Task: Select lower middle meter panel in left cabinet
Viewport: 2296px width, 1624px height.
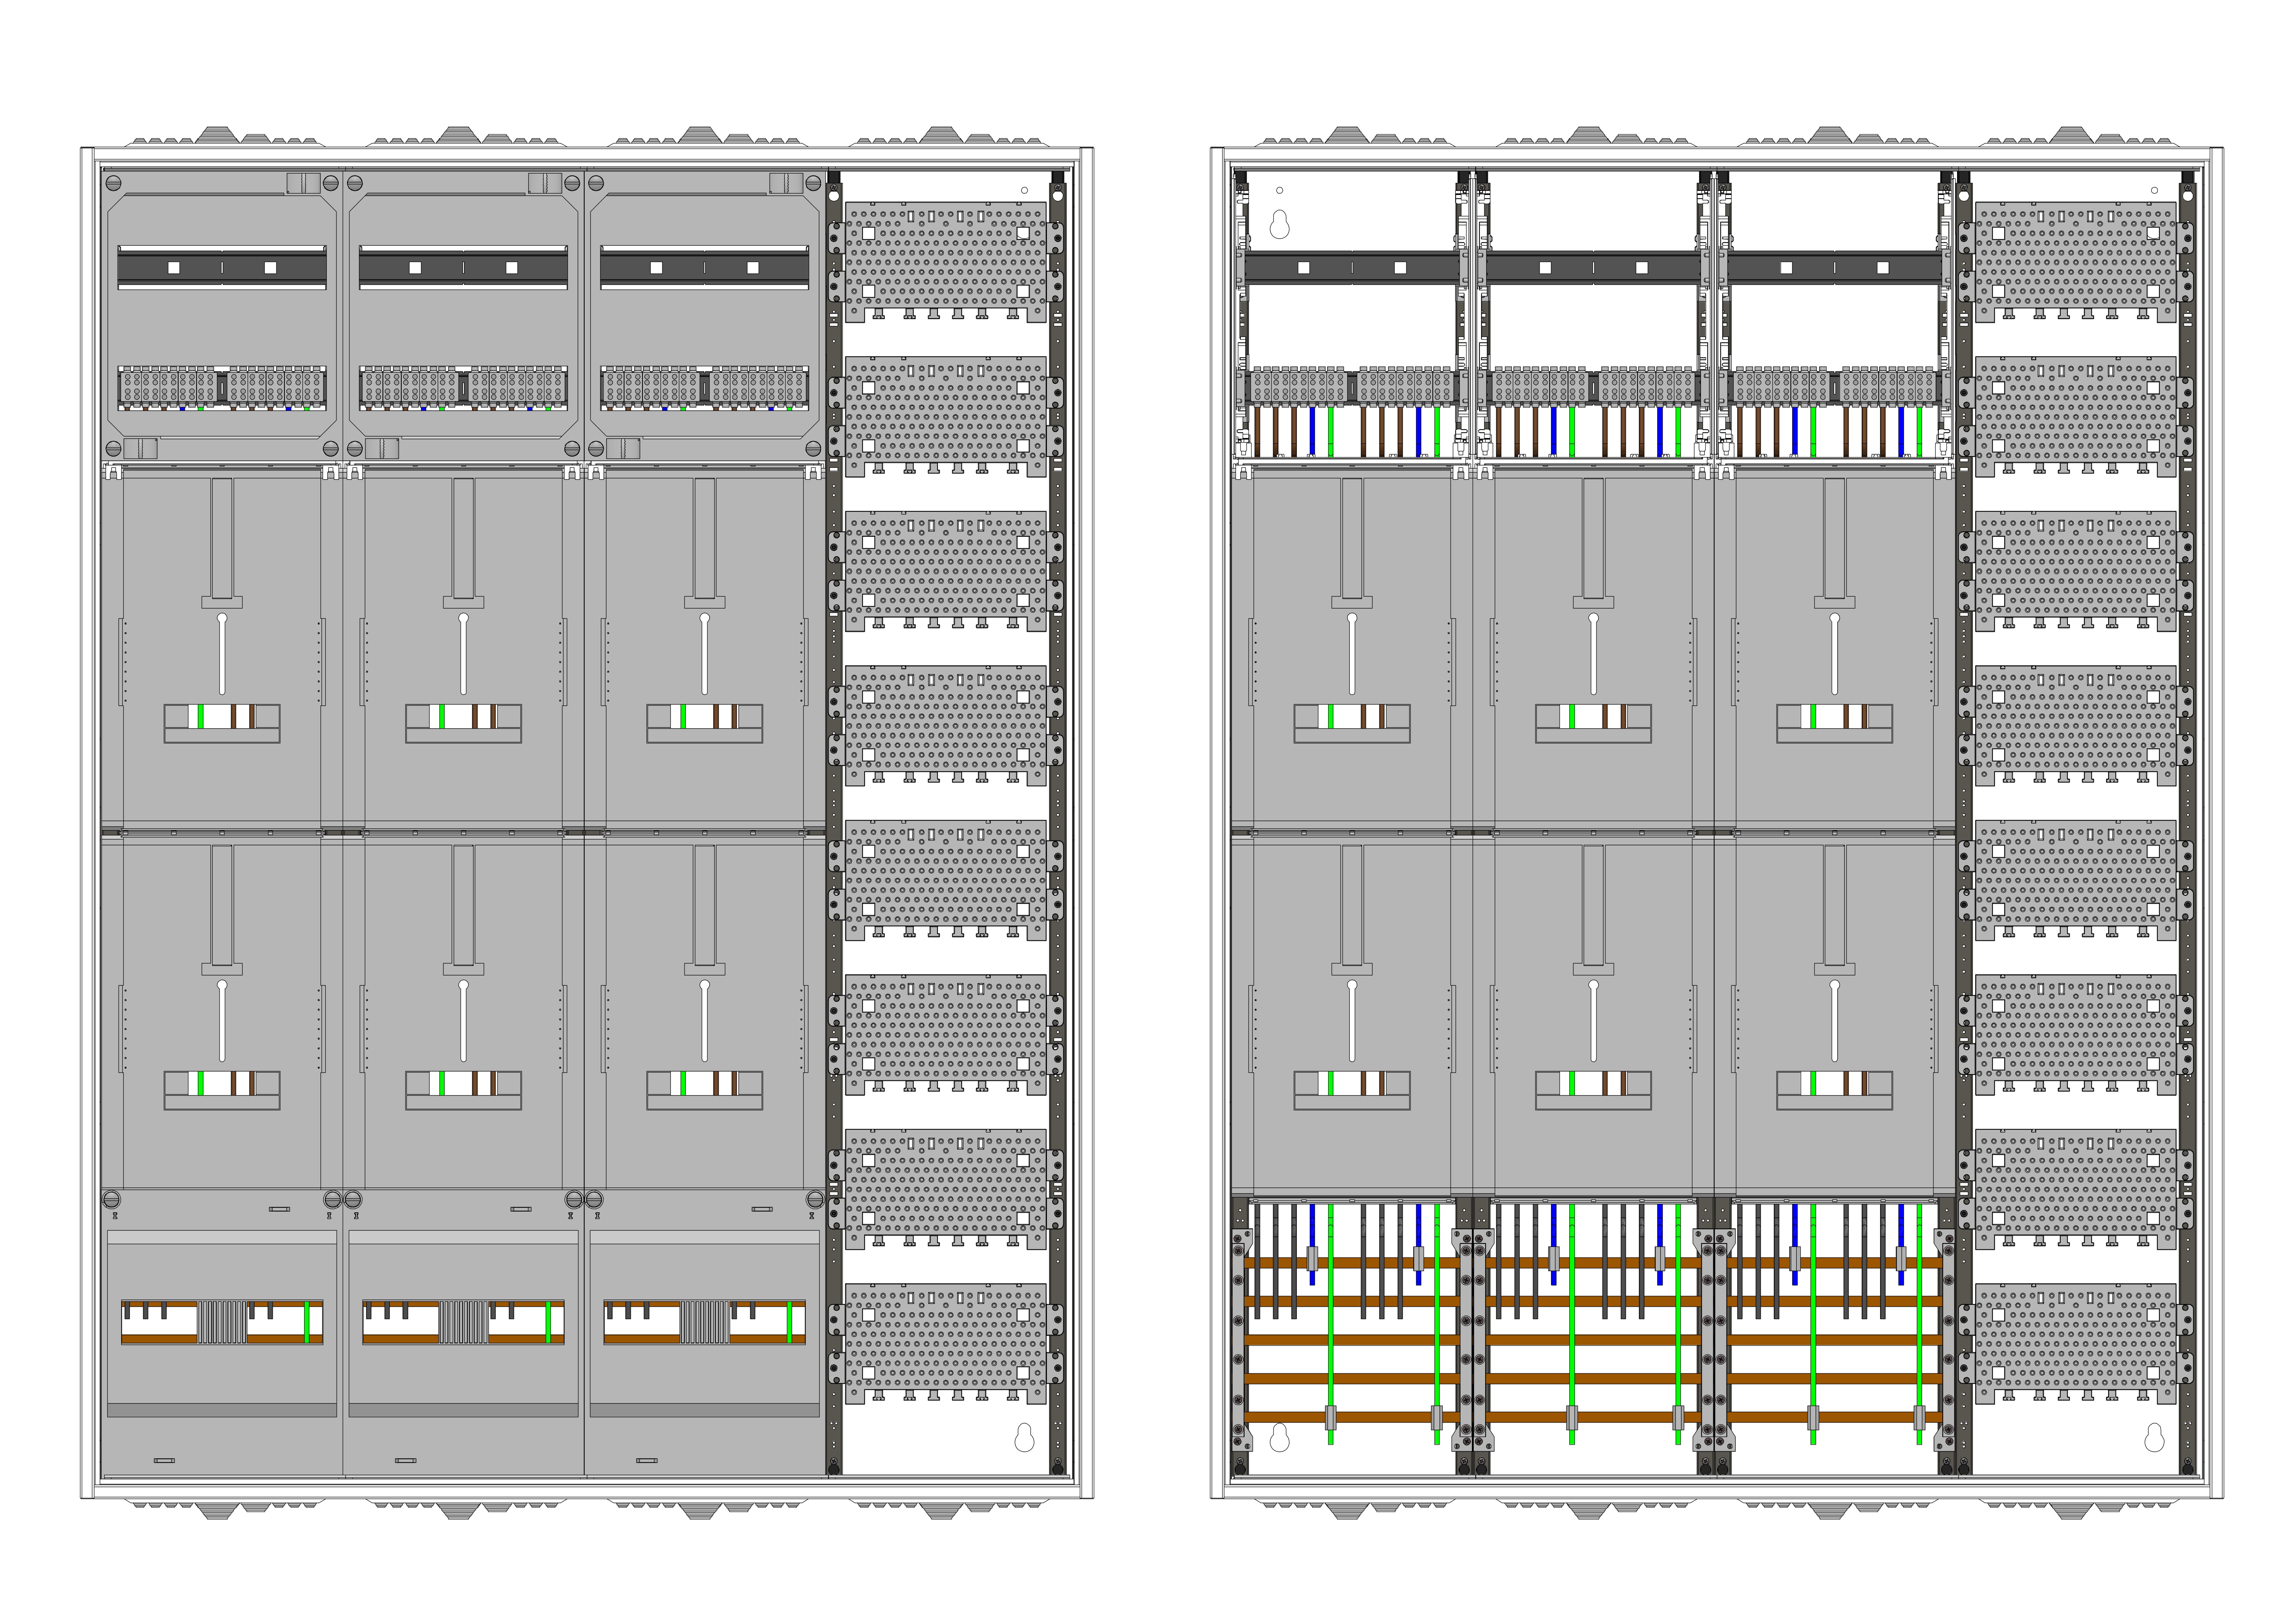Action: 463,1010
